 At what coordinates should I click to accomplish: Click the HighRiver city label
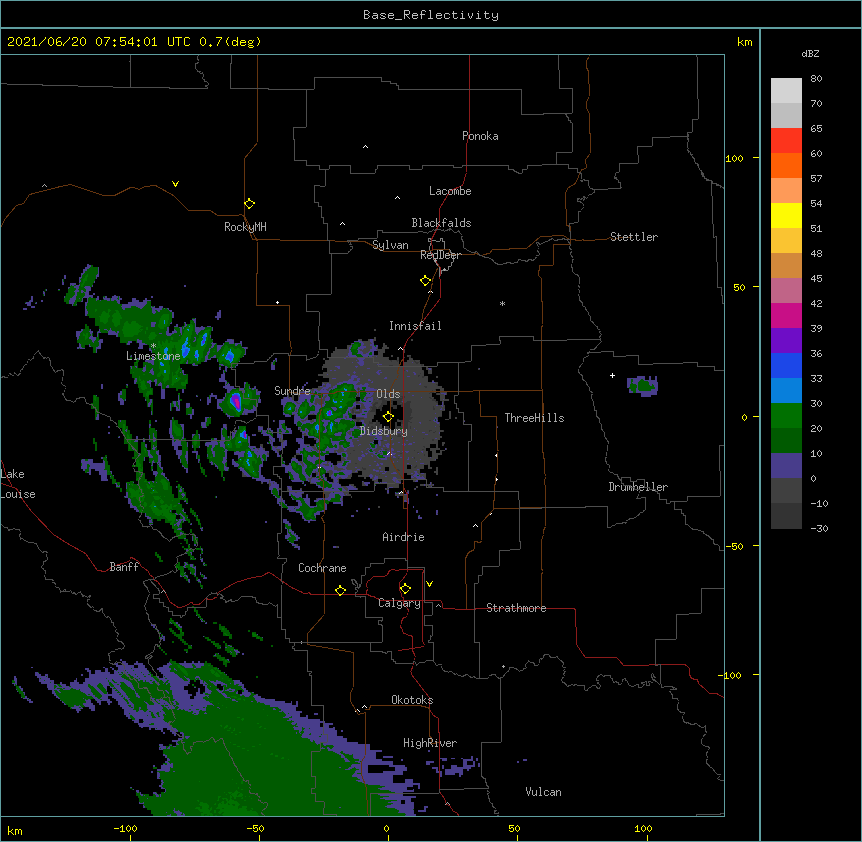pyautogui.click(x=430, y=743)
